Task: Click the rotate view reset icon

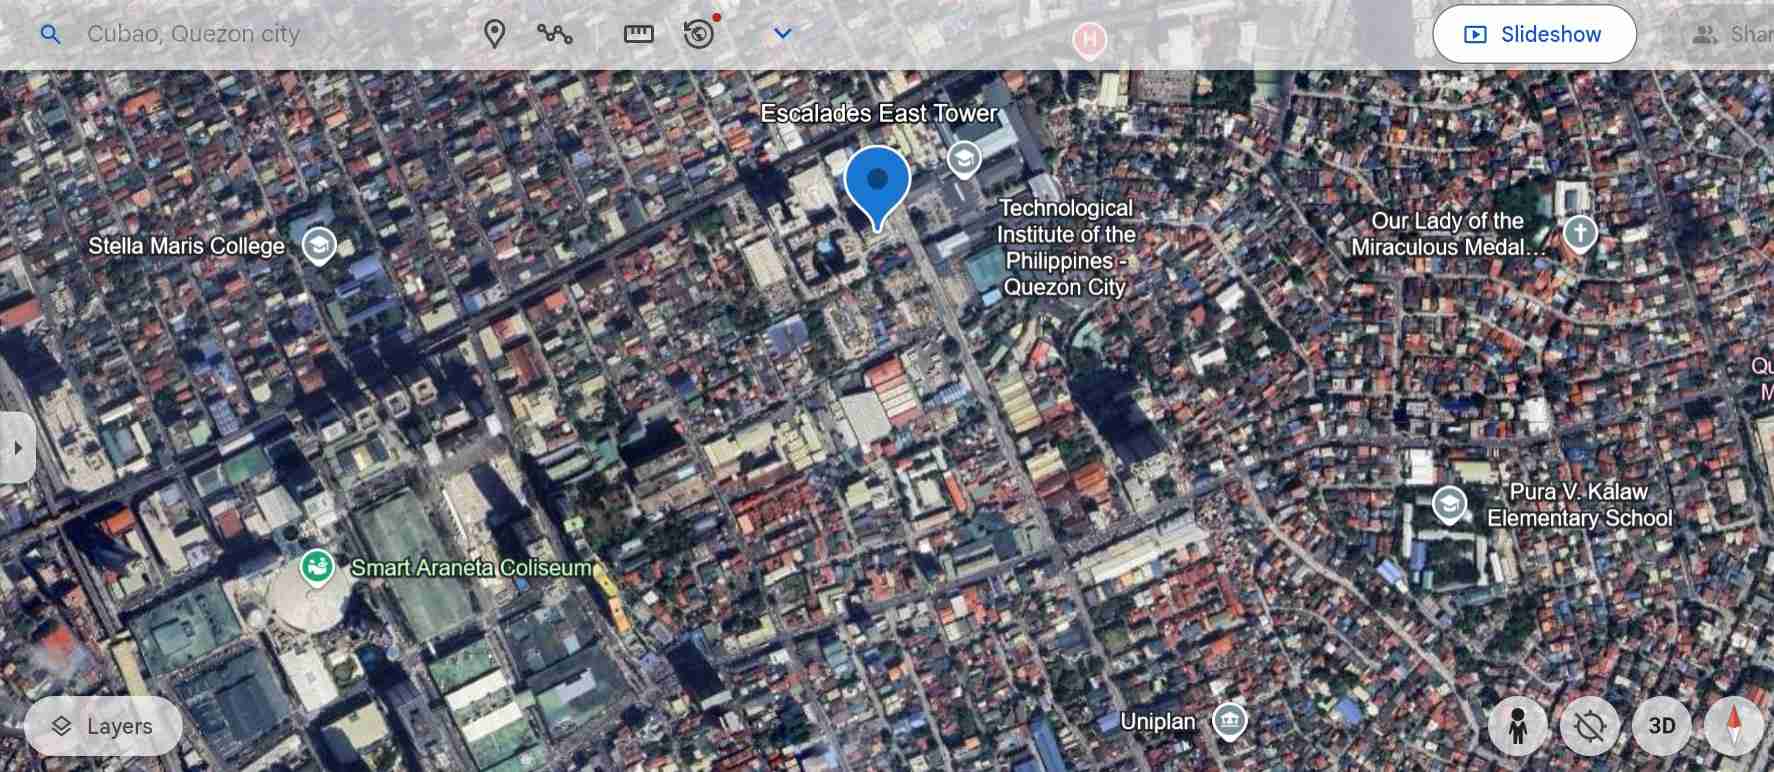Action: coord(1590,726)
